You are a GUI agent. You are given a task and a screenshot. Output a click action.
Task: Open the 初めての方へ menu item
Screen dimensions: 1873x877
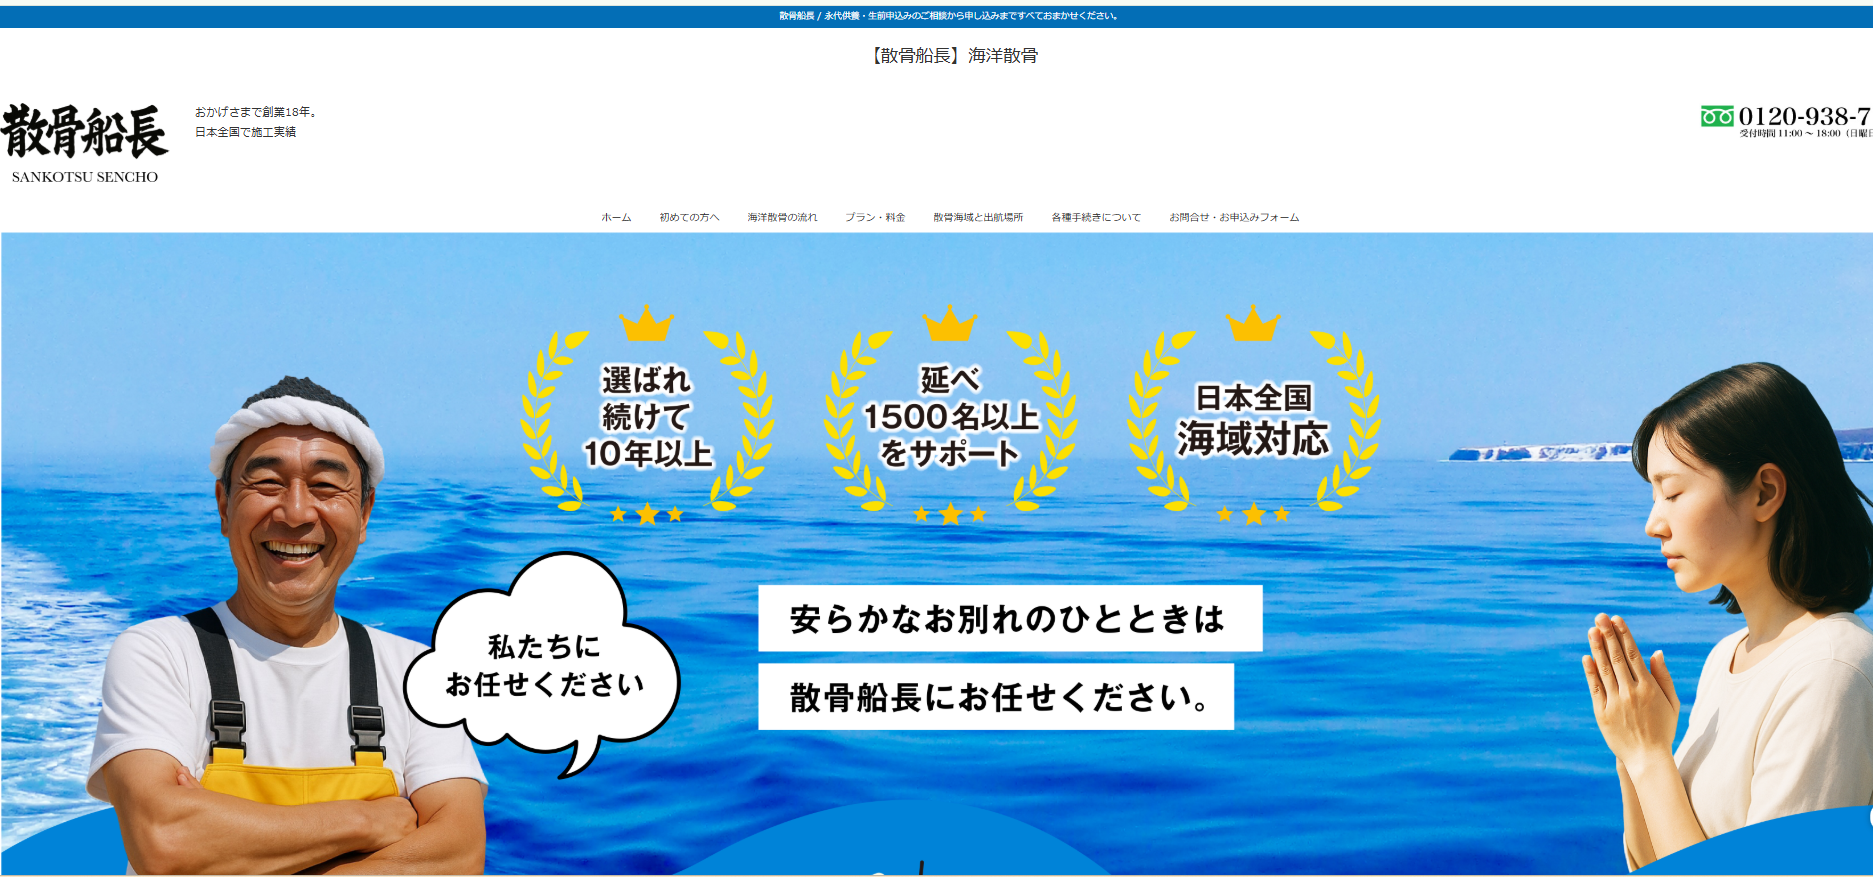[689, 217]
